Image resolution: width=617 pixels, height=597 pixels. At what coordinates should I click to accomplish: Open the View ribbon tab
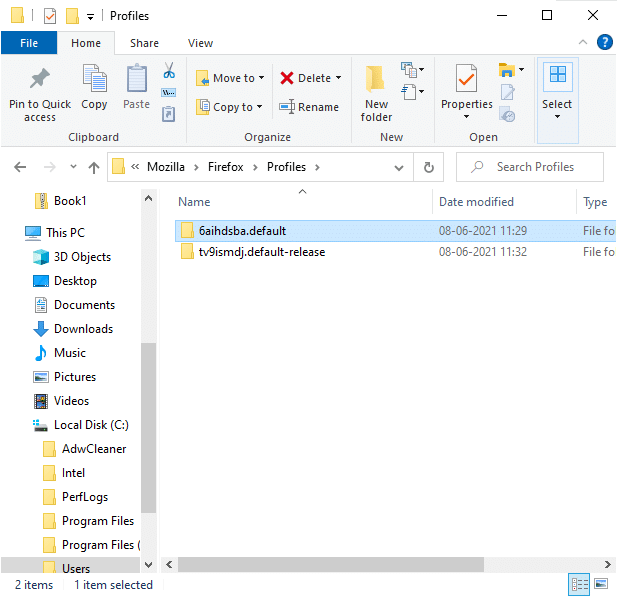pos(200,43)
